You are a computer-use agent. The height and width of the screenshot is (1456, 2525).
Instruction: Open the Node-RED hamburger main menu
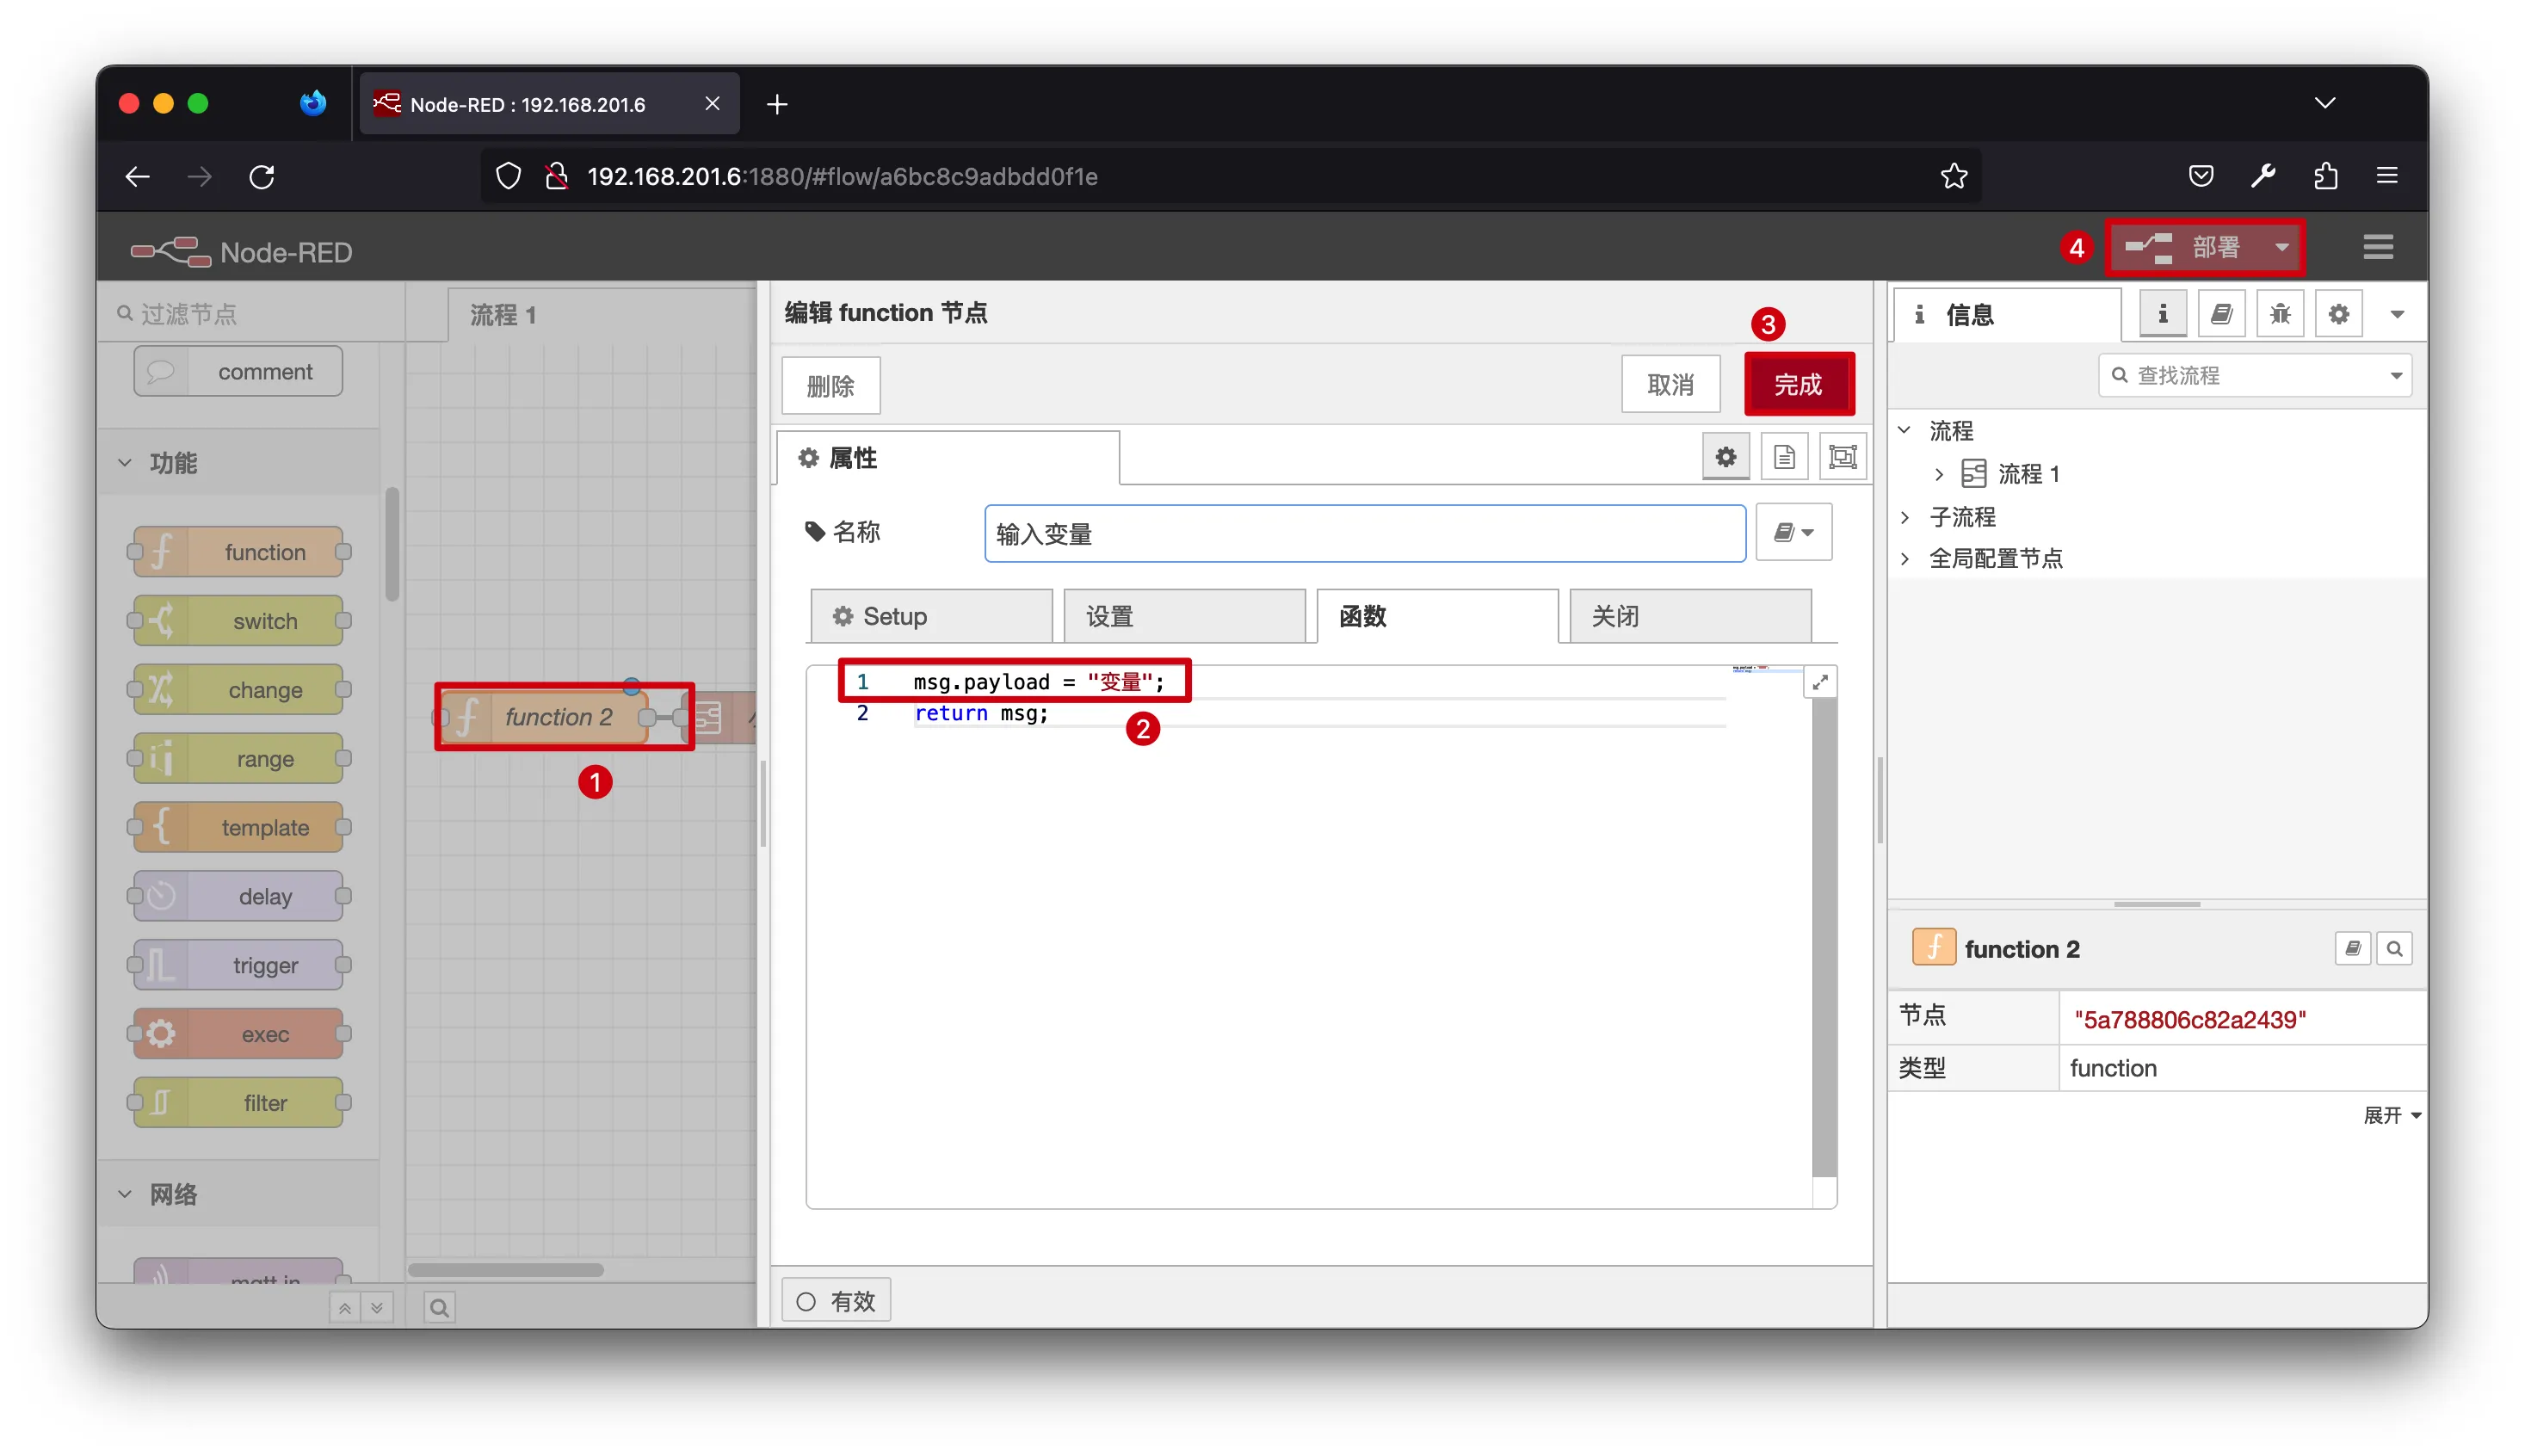coord(2377,247)
